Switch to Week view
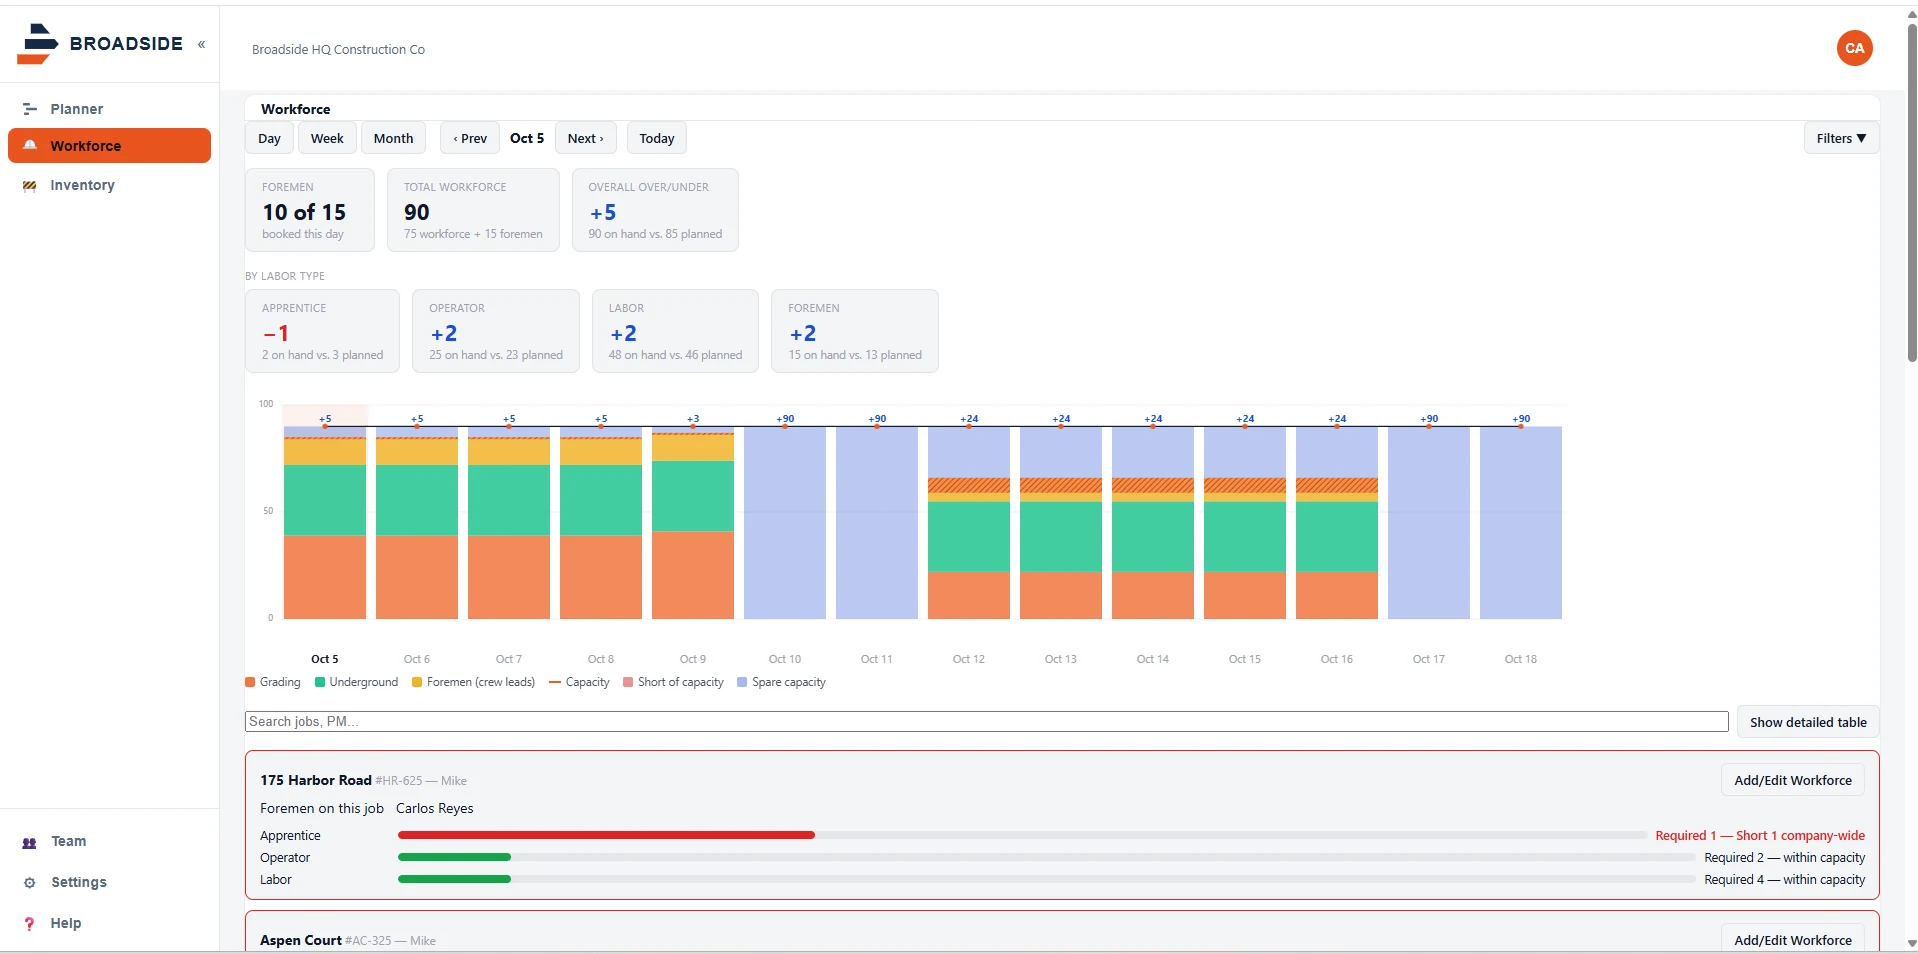The width and height of the screenshot is (1918, 954). [x=327, y=138]
